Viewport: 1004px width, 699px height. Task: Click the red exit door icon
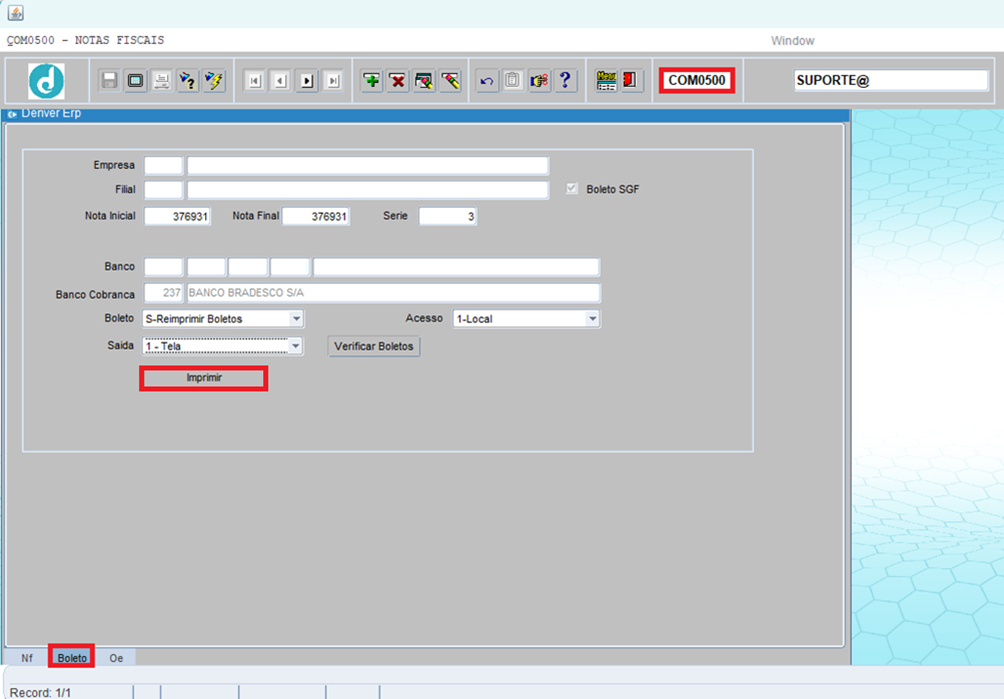tap(631, 81)
